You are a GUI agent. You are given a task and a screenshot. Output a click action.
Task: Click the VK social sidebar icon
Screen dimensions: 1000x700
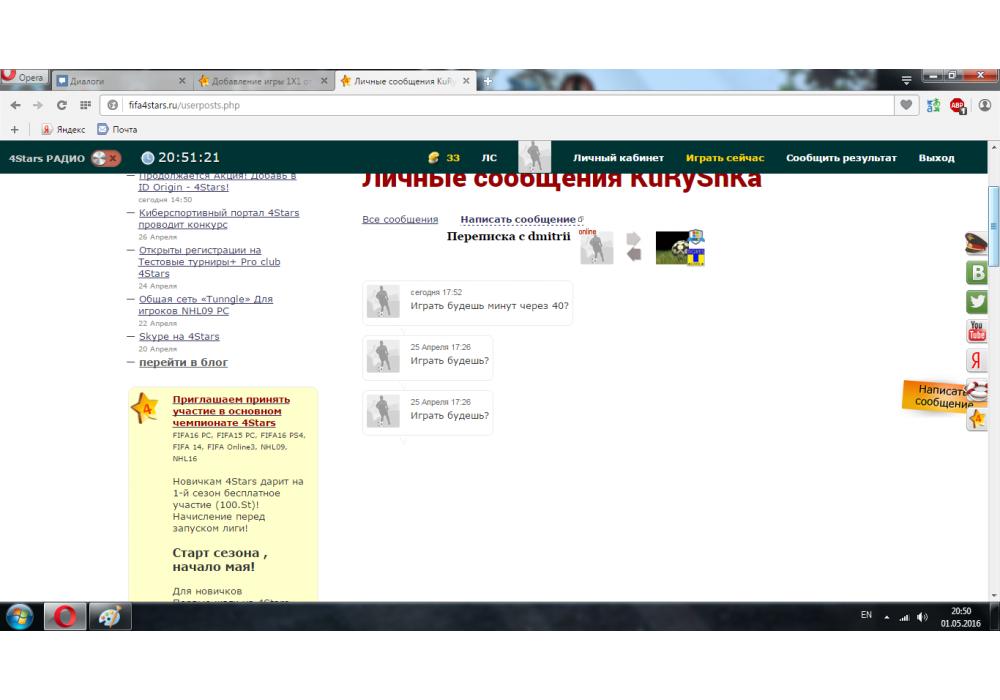[977, 273]
